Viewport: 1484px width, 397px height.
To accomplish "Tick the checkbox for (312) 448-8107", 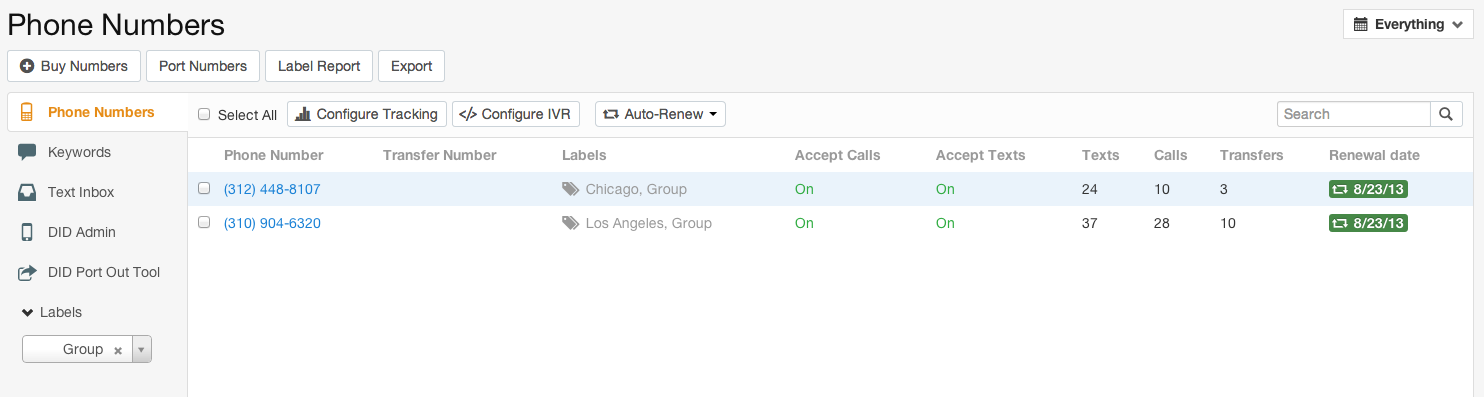I will point(204,188).
